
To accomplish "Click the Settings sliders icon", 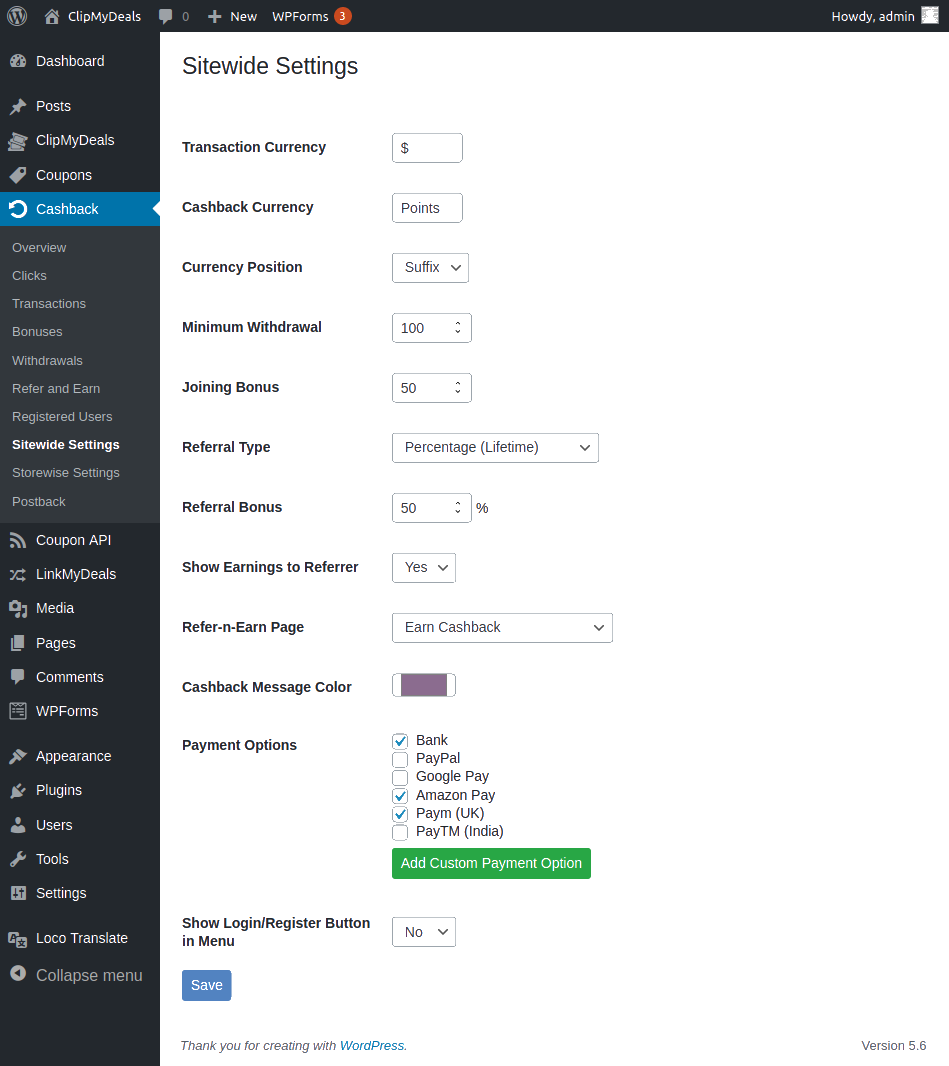I will tap(18, 893).
